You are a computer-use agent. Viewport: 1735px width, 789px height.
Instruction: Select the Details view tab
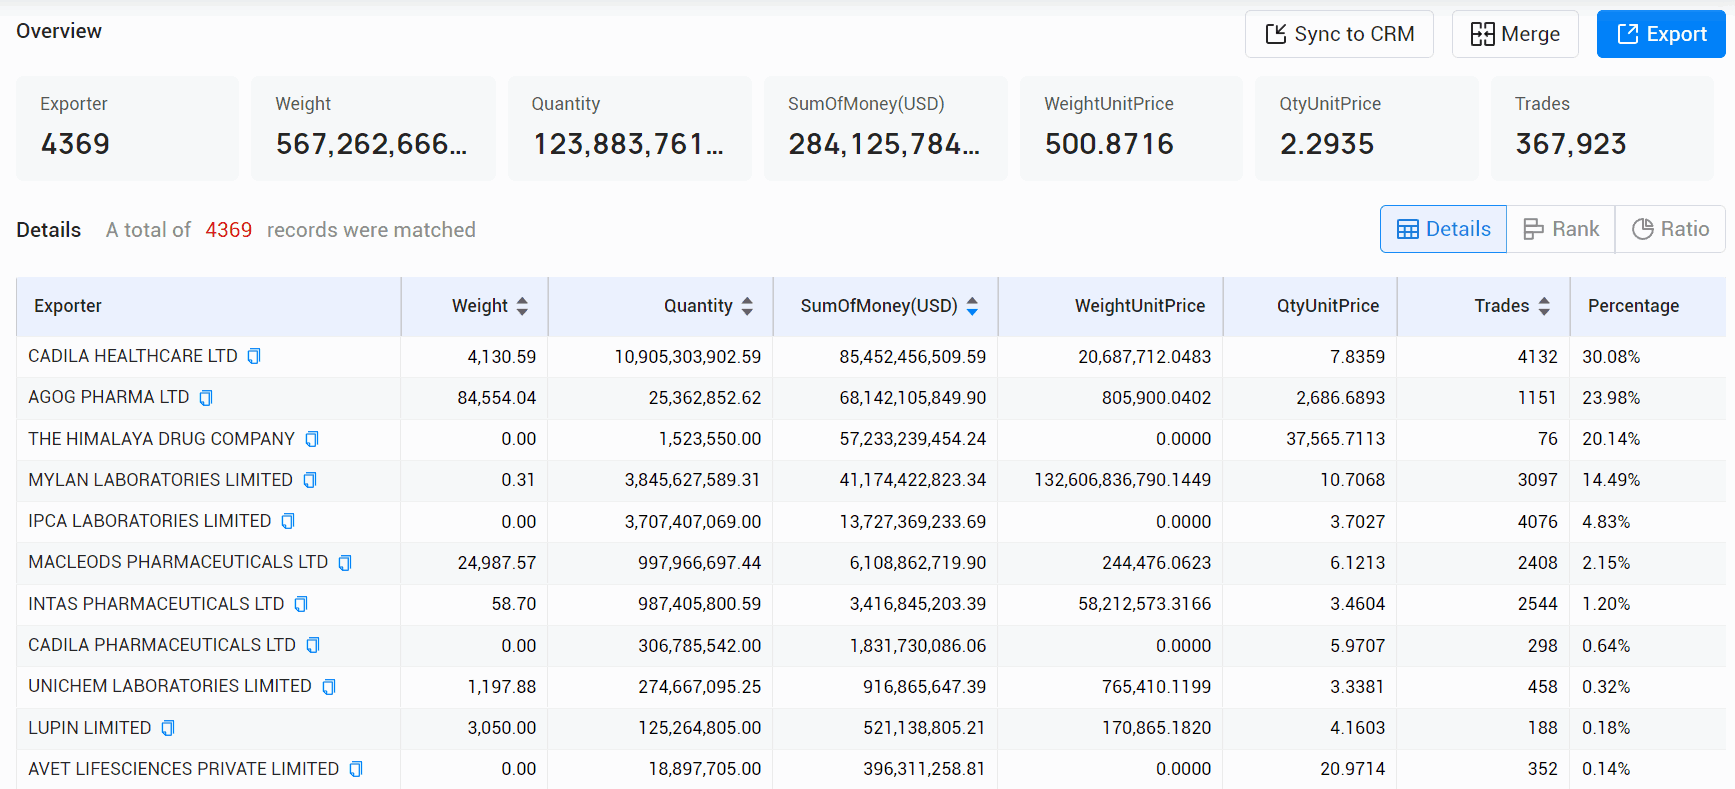[1444, 229]
